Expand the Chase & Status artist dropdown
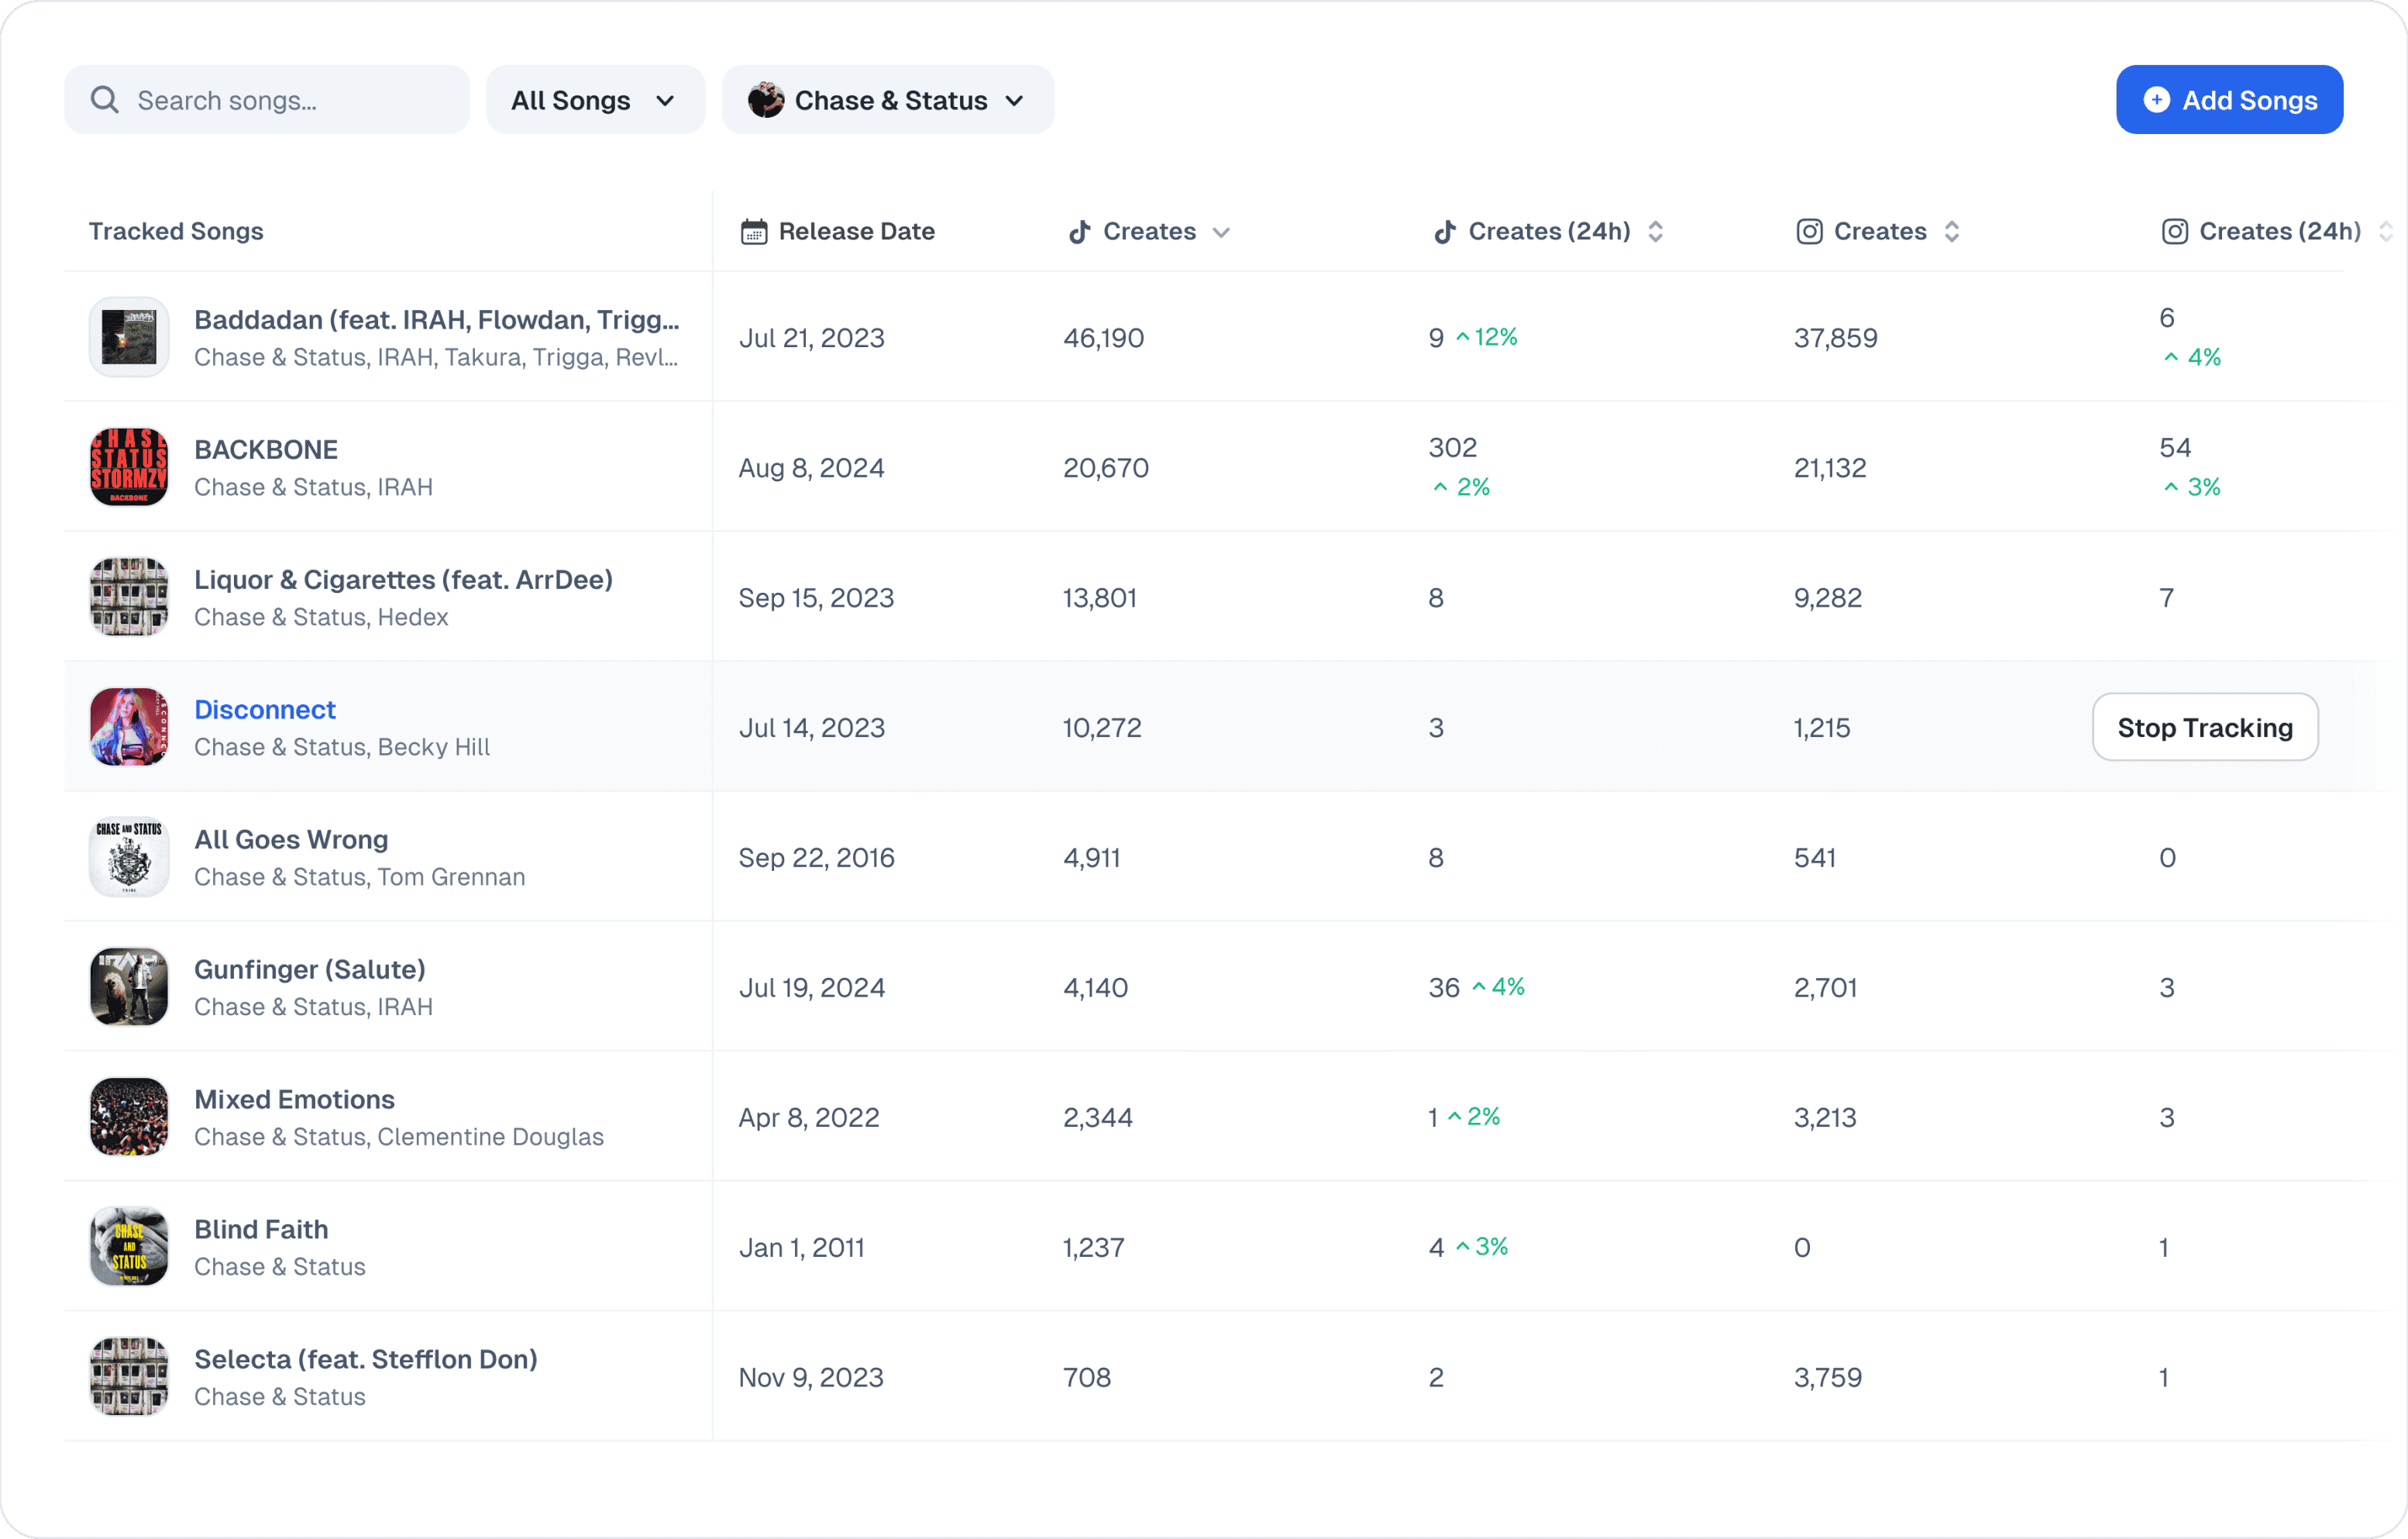 pyautogui.click(x=1014, y=101)
